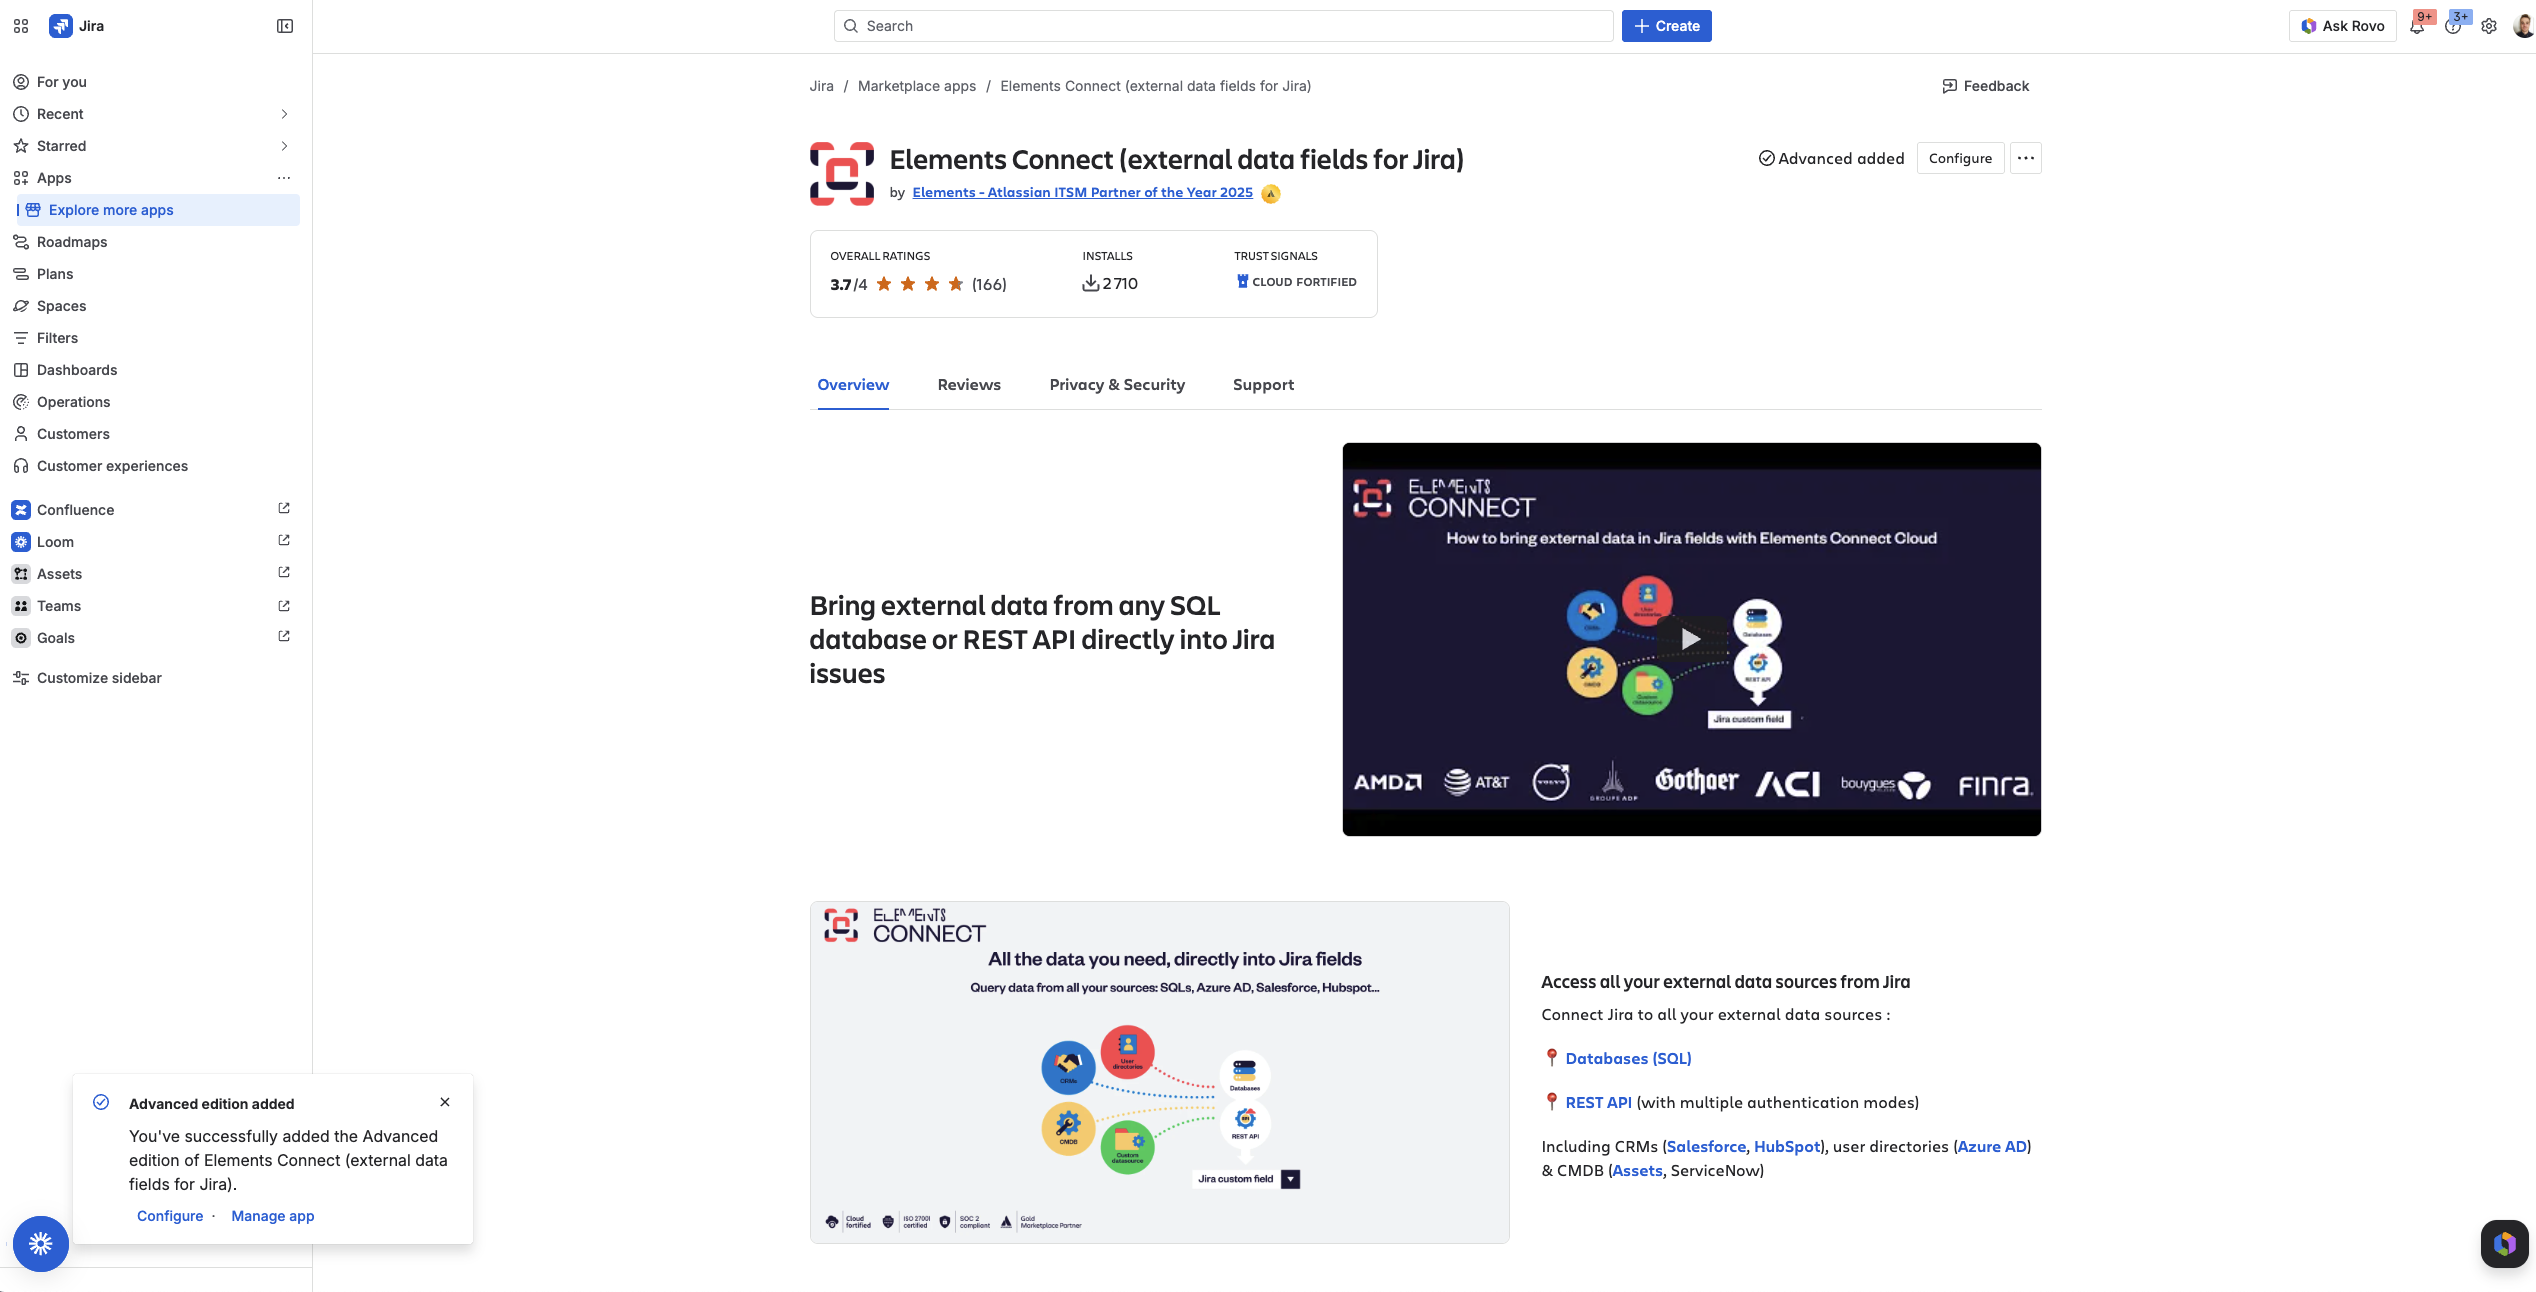Open the help icon with 3+ badge
Image resolution: width=2536 pixels, height=1292 pixels.
[x=2453, y=26]
